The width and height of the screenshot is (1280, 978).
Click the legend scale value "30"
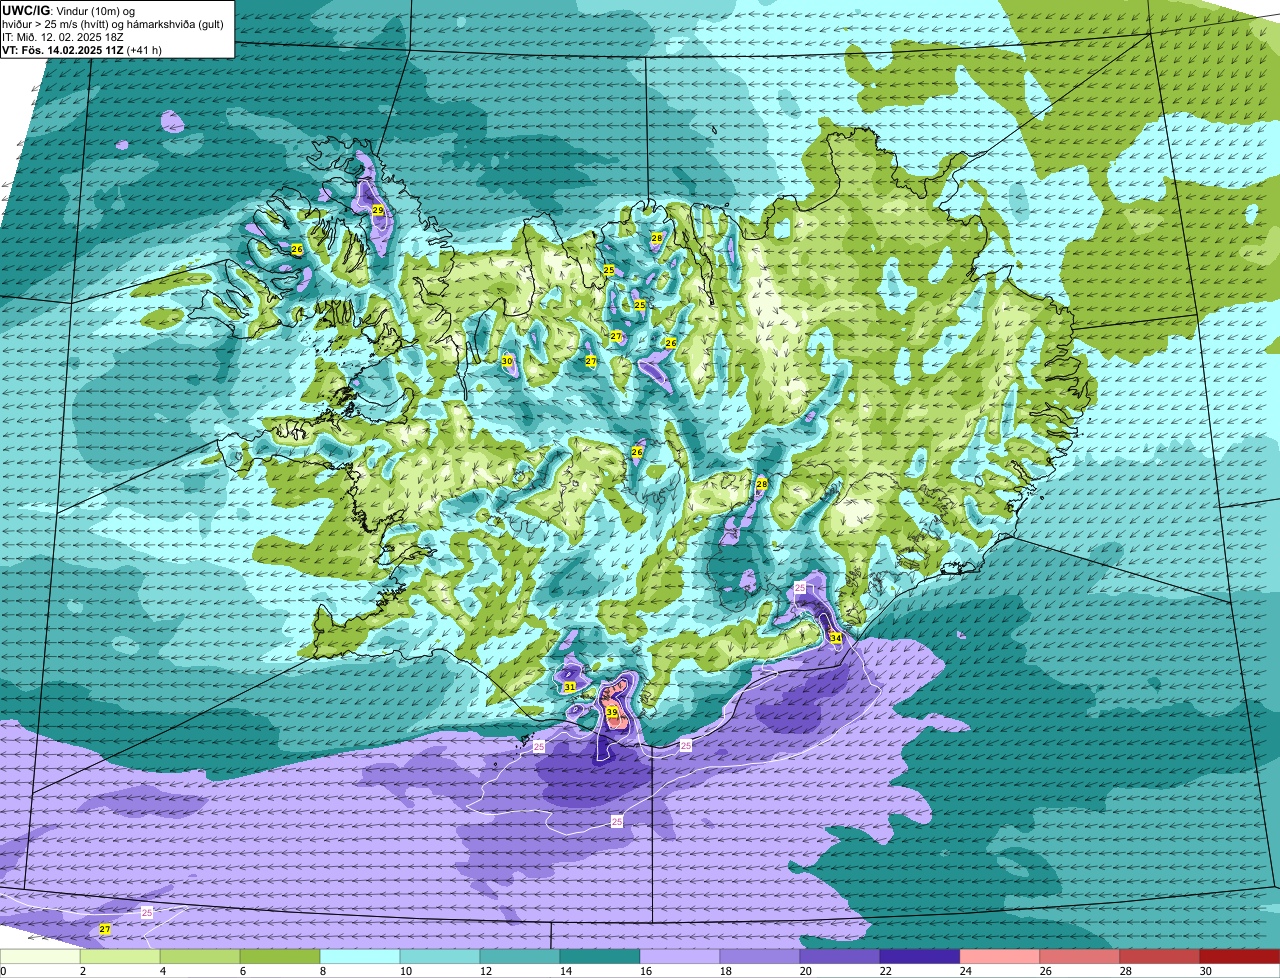1206,971
